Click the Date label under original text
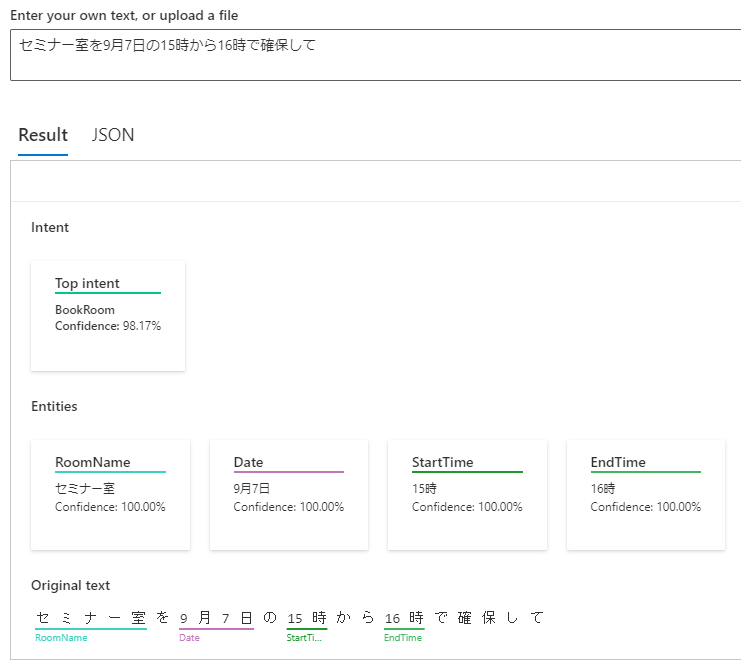The image size is (741, 669). point(189,638)
